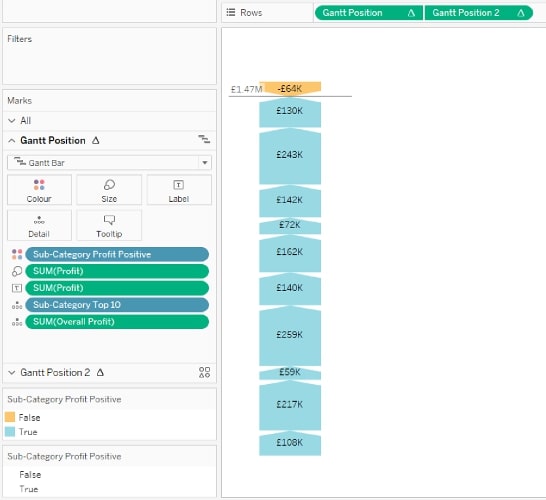Select the £130K bar
Viewport: 546px width, 500px height.
[290, 112]
